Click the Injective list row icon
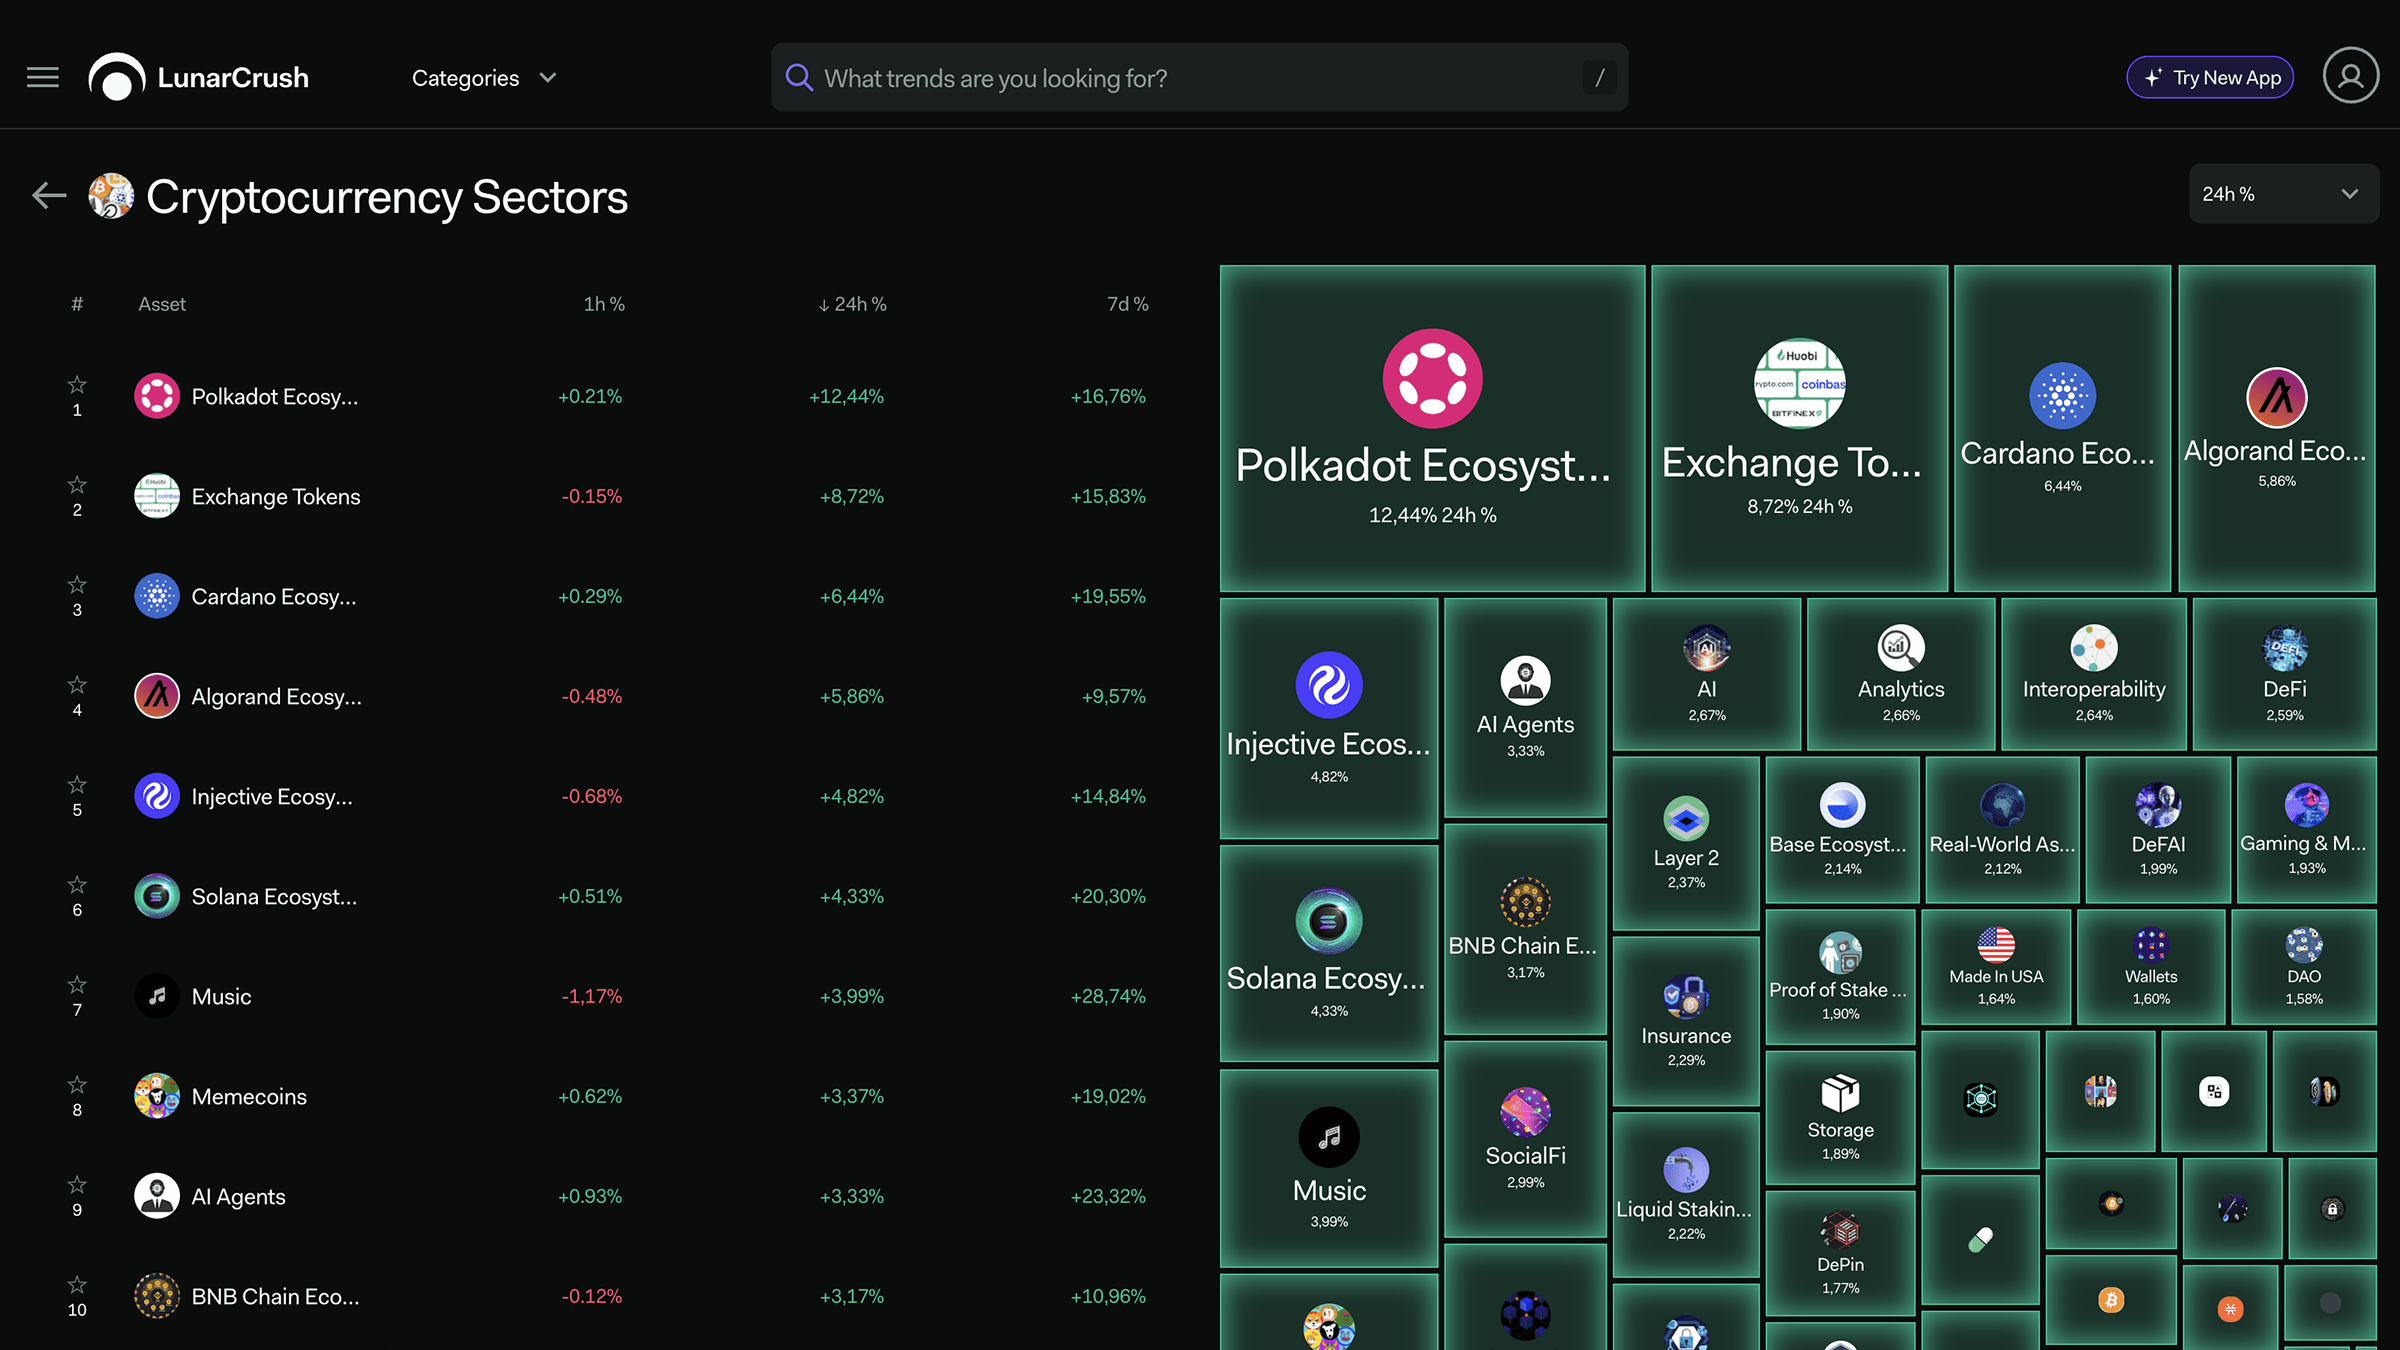This screenshot has height=1350, width=2400. [157, 796]
